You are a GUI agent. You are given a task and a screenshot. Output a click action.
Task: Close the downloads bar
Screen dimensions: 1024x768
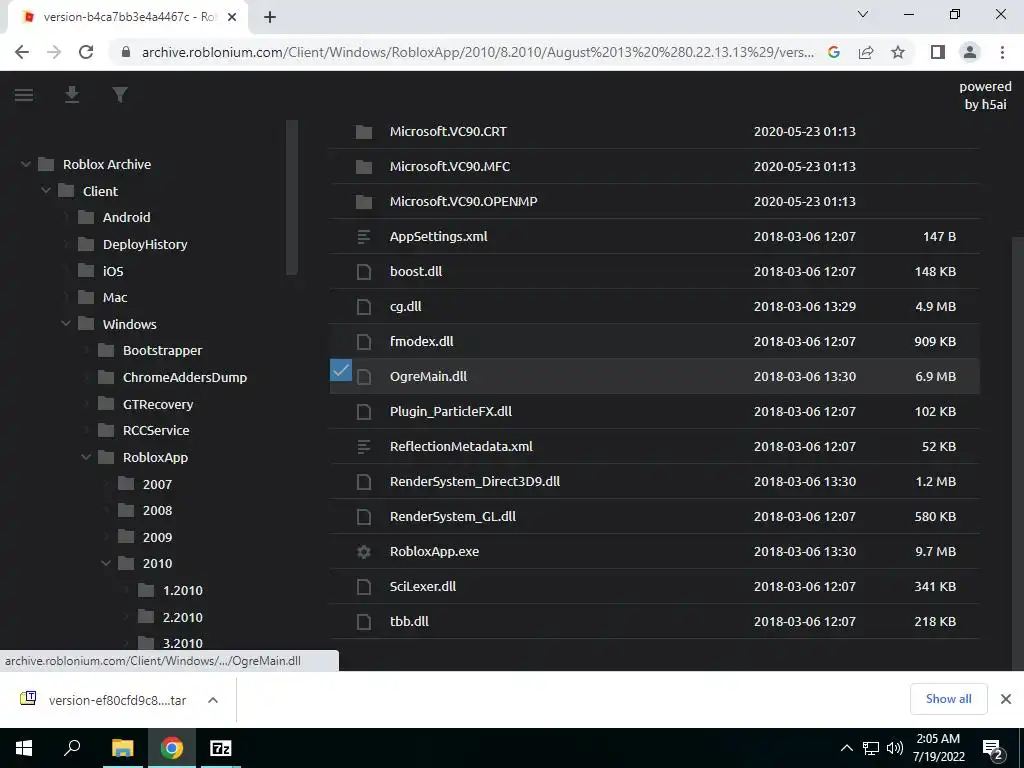(x=1006, y=699)
